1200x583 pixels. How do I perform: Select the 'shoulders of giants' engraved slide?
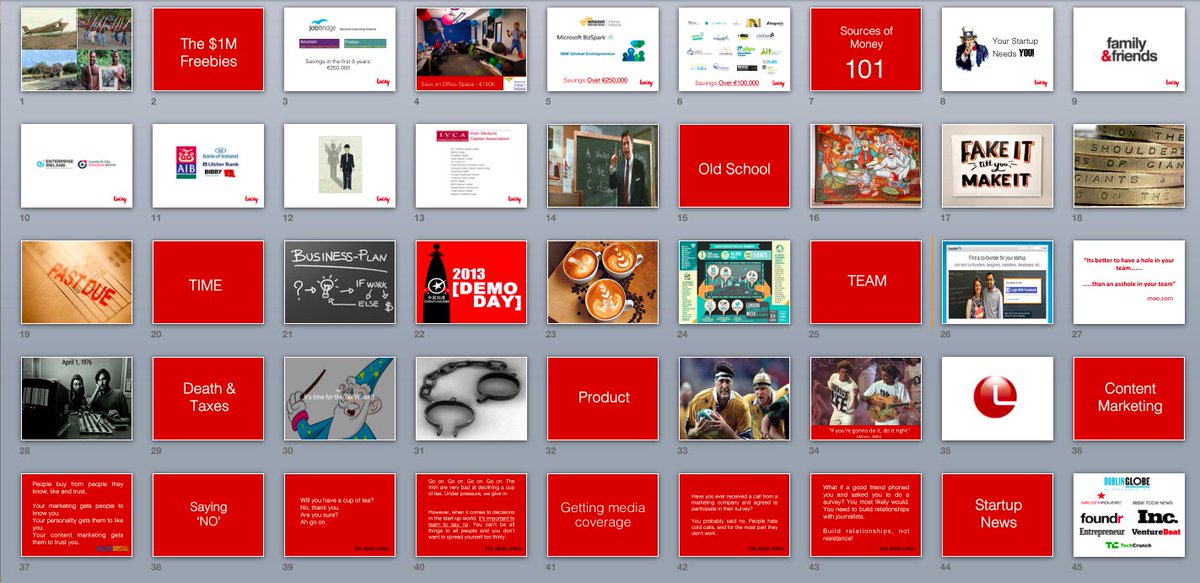(1129, 166)
